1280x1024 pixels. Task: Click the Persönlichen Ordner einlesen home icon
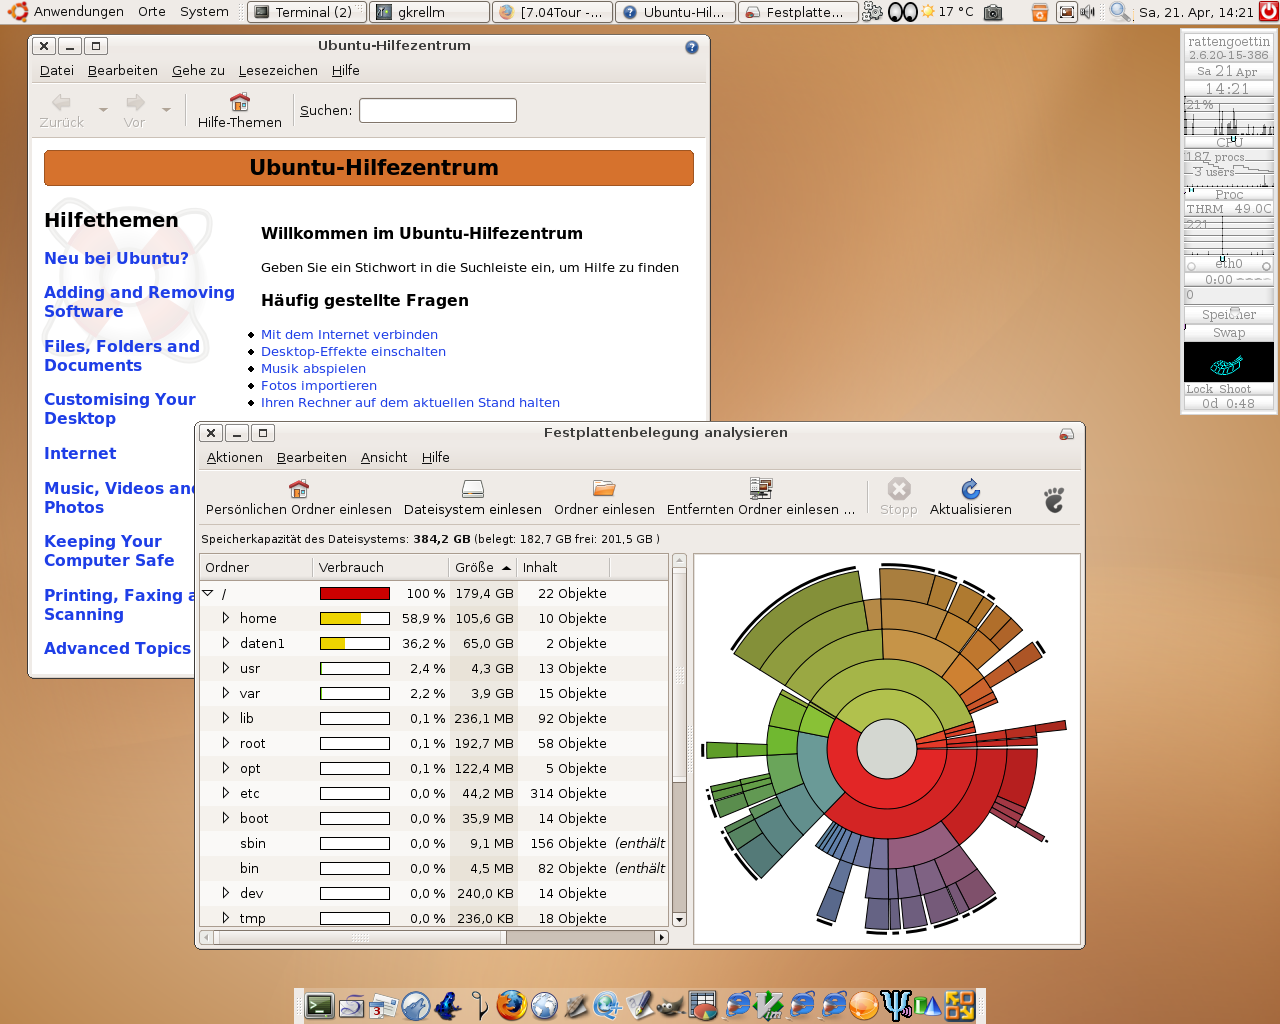point(298,488)
